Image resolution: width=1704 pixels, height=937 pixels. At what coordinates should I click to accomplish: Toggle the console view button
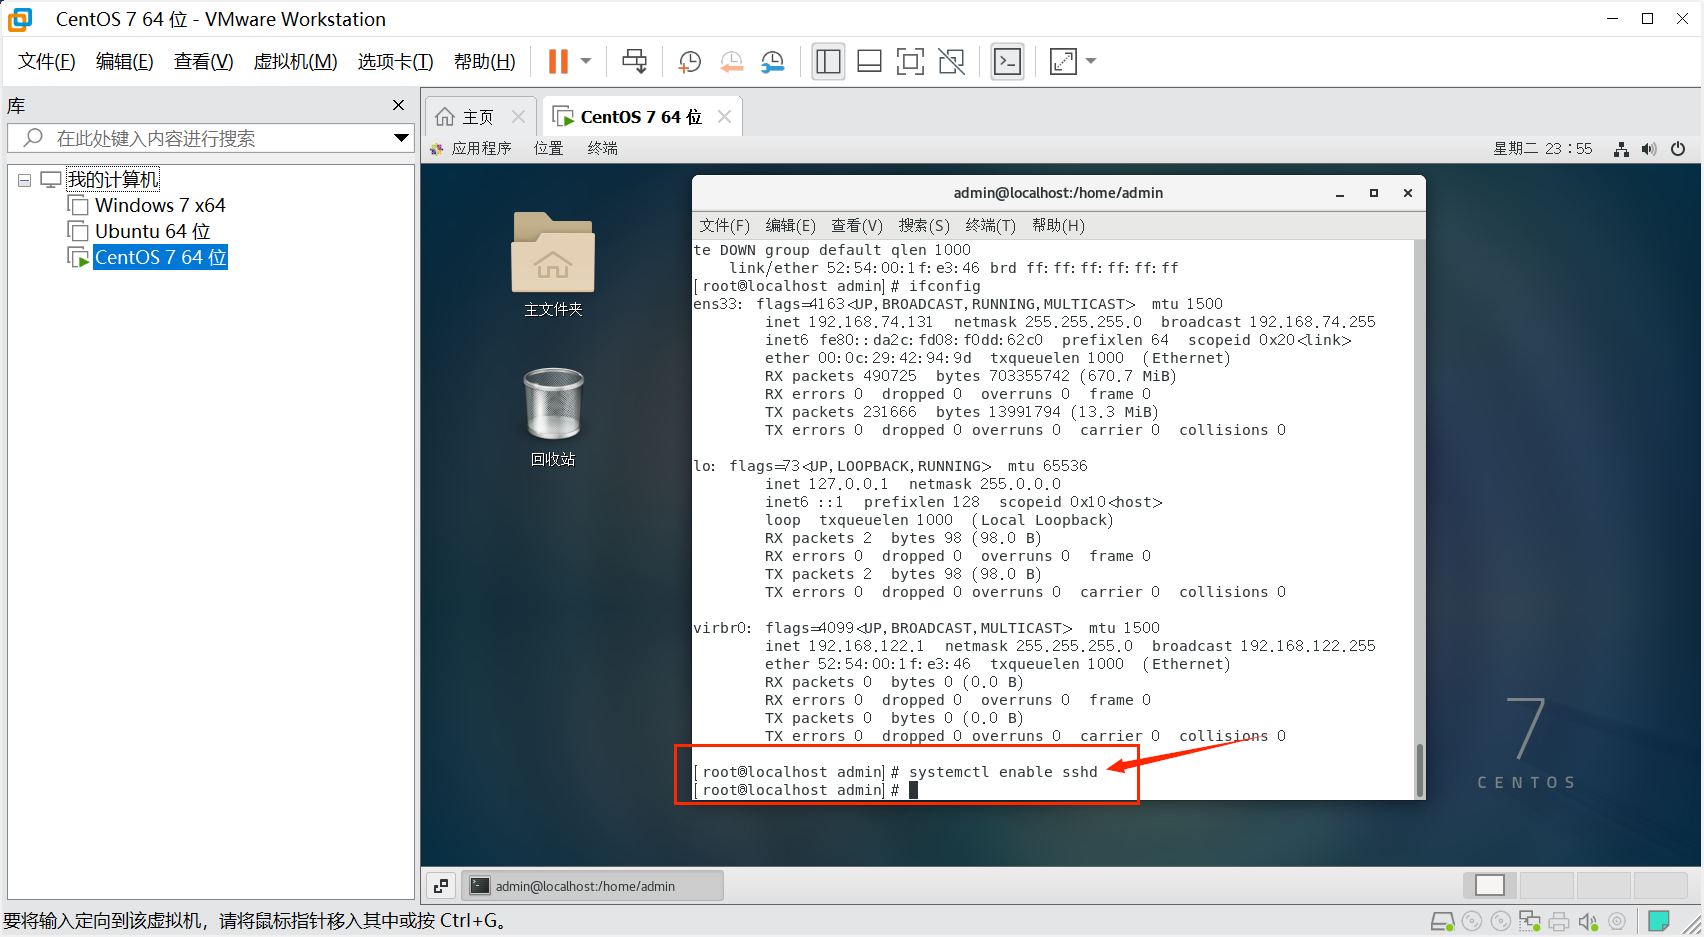click(1007, 61)
